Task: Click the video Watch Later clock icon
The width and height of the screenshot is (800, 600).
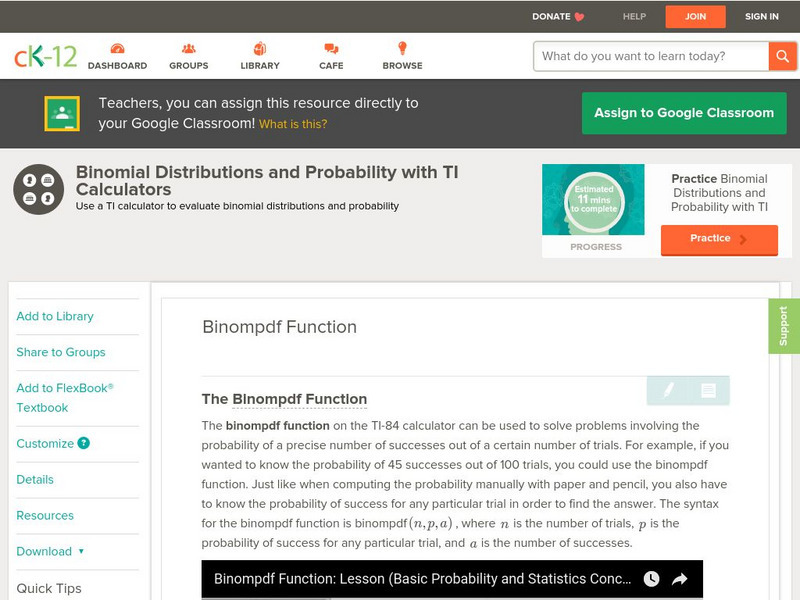Action: point(652,579)
